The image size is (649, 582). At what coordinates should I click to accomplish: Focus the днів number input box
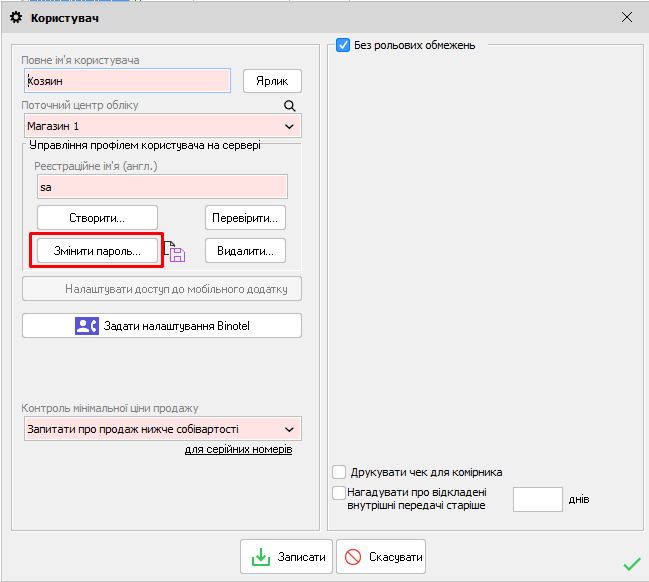537,499
